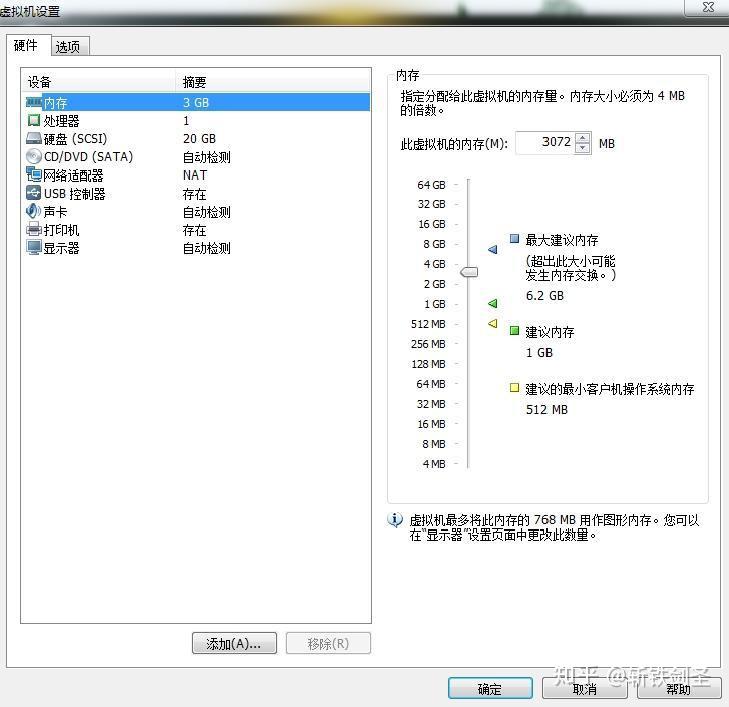
Task: Click the memory slider thumb handle
Action: [469, 272]
